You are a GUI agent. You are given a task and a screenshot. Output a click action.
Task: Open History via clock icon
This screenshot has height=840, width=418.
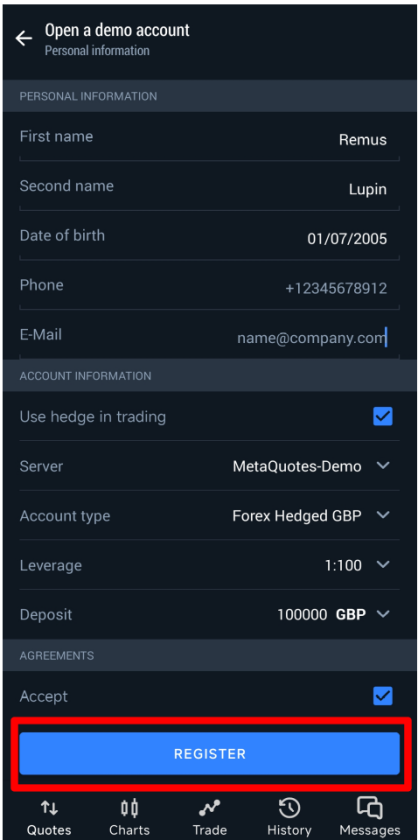[x=289, y=807]
